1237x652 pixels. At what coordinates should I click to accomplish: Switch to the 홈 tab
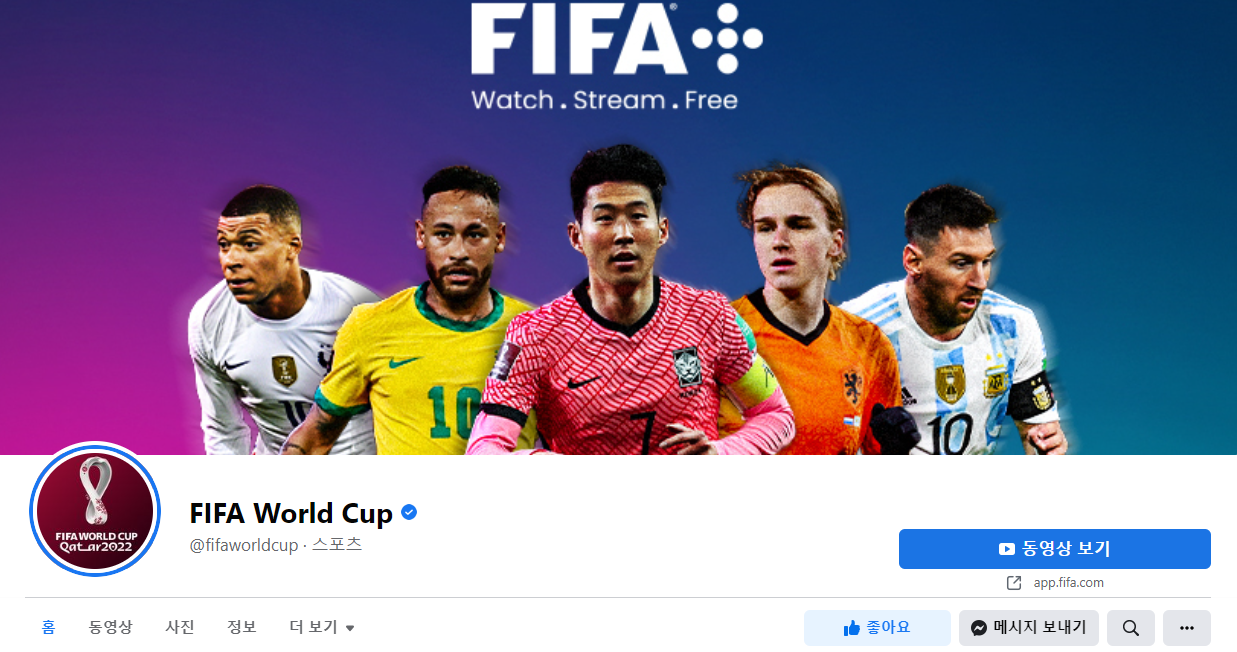click(x=48, y=628)
